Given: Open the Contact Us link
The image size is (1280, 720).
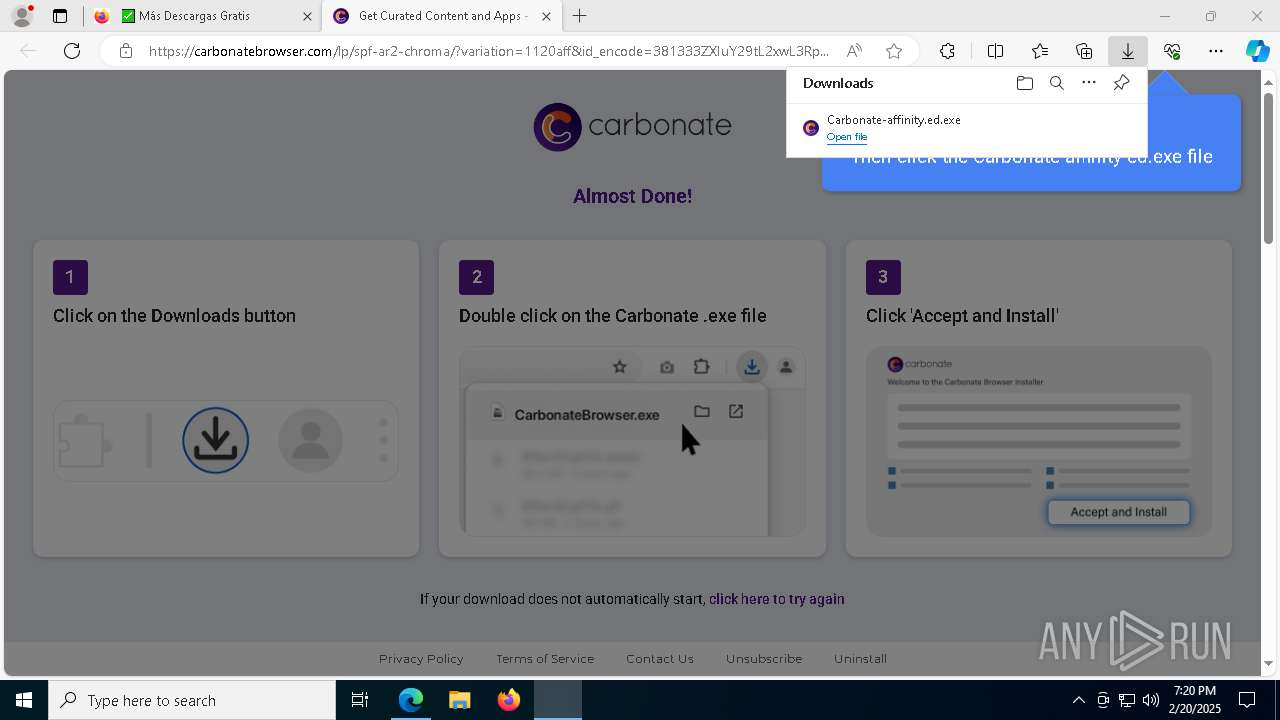Looking at the screenshot, I should (660, 659).
